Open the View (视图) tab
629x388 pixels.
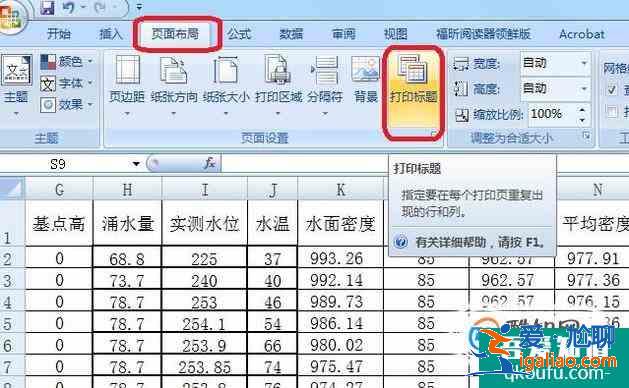[396, 34]
